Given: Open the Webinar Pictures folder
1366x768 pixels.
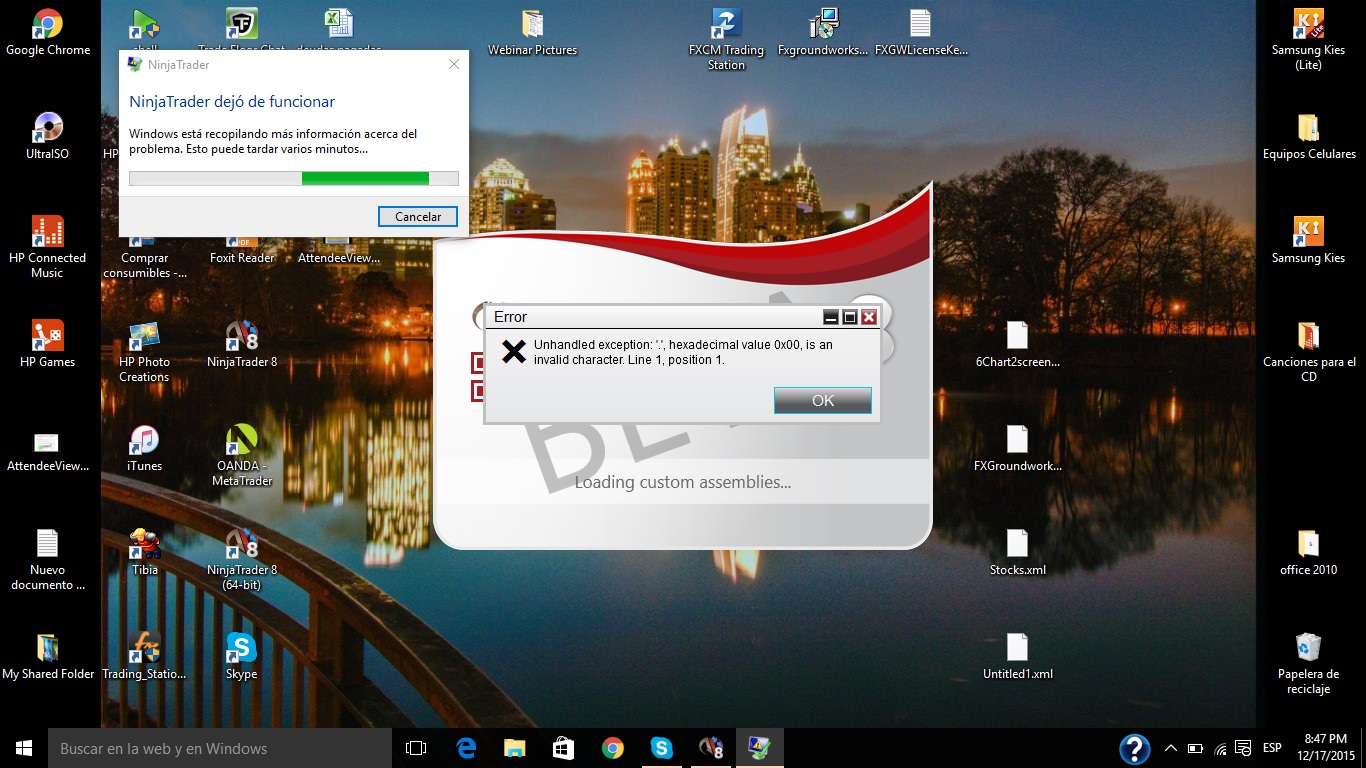Looking at the screenshot, I should [532, 32].
